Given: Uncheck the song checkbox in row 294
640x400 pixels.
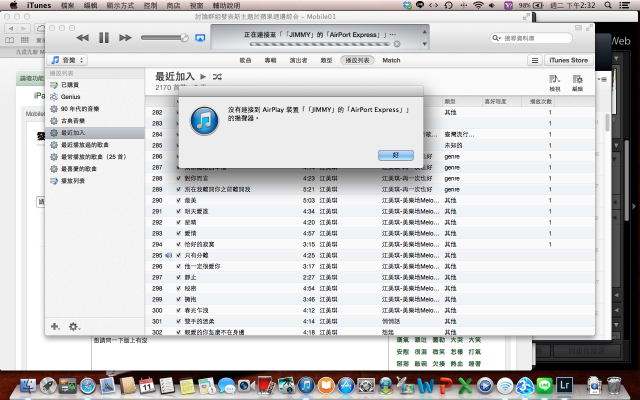Looking at the screenshot, I should click(178, 244).
